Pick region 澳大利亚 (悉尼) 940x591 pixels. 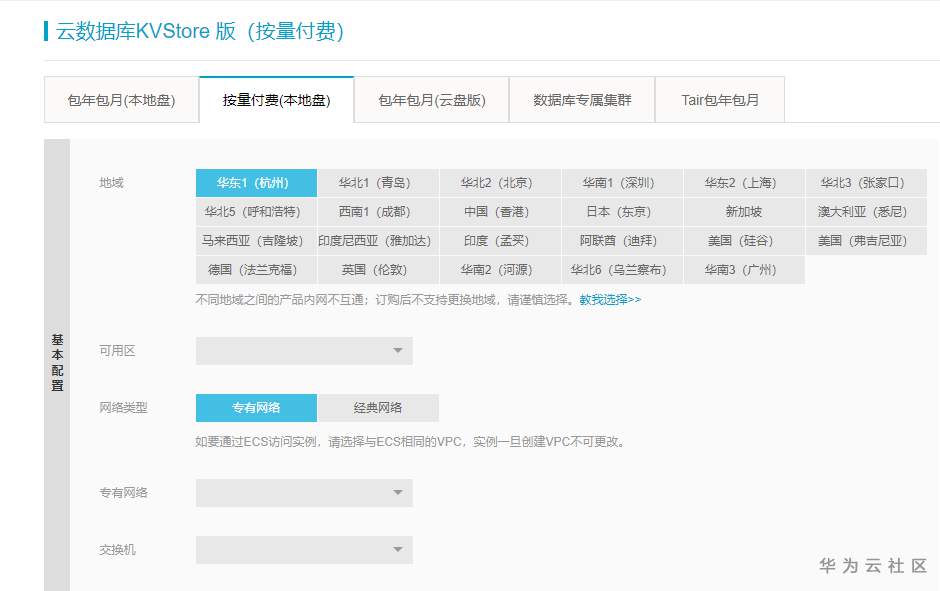(x=866, y=212)
